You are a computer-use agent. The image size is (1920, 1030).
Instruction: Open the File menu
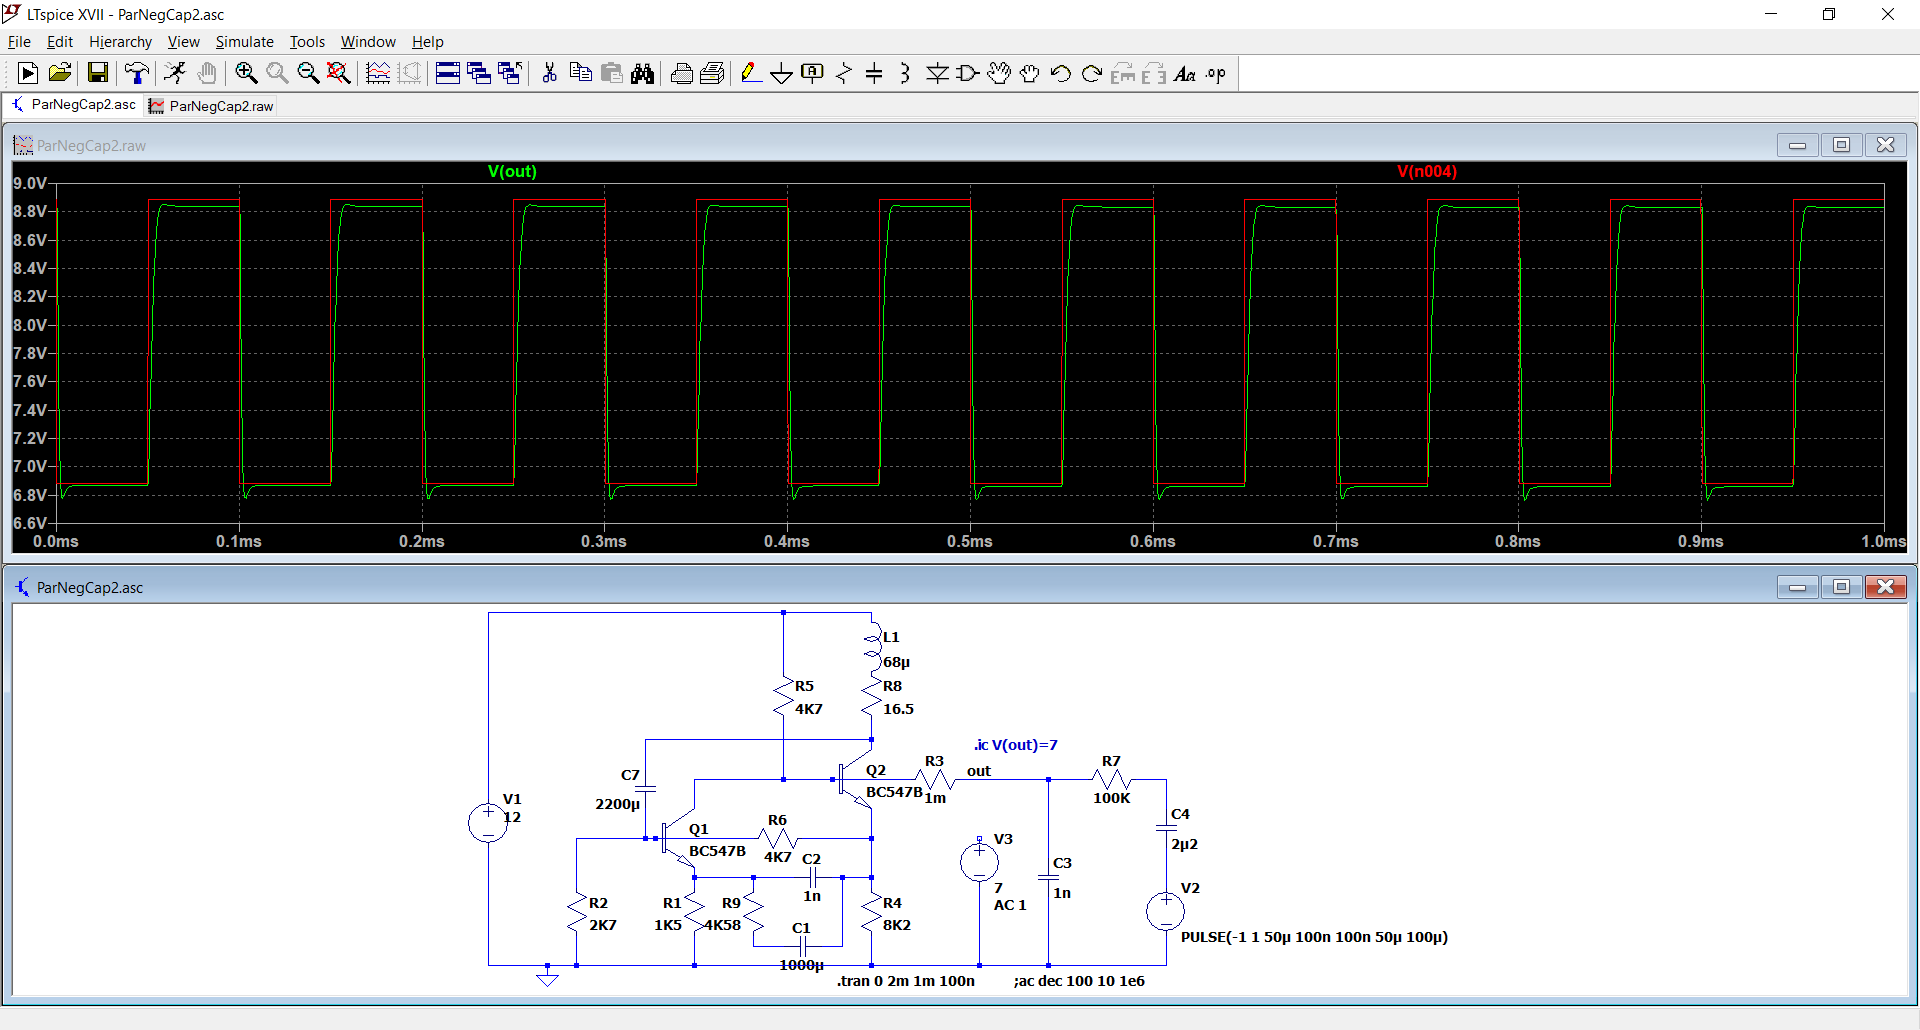pos(19,42)
